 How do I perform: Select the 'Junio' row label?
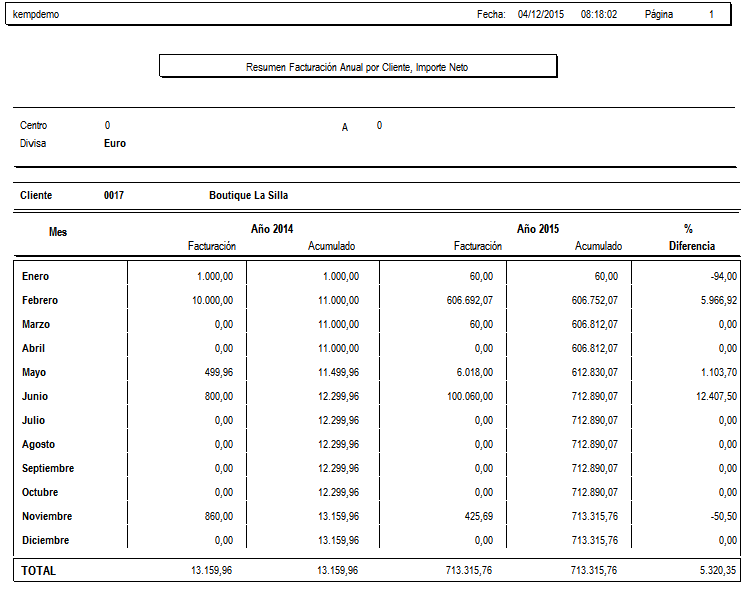point(35,397)
